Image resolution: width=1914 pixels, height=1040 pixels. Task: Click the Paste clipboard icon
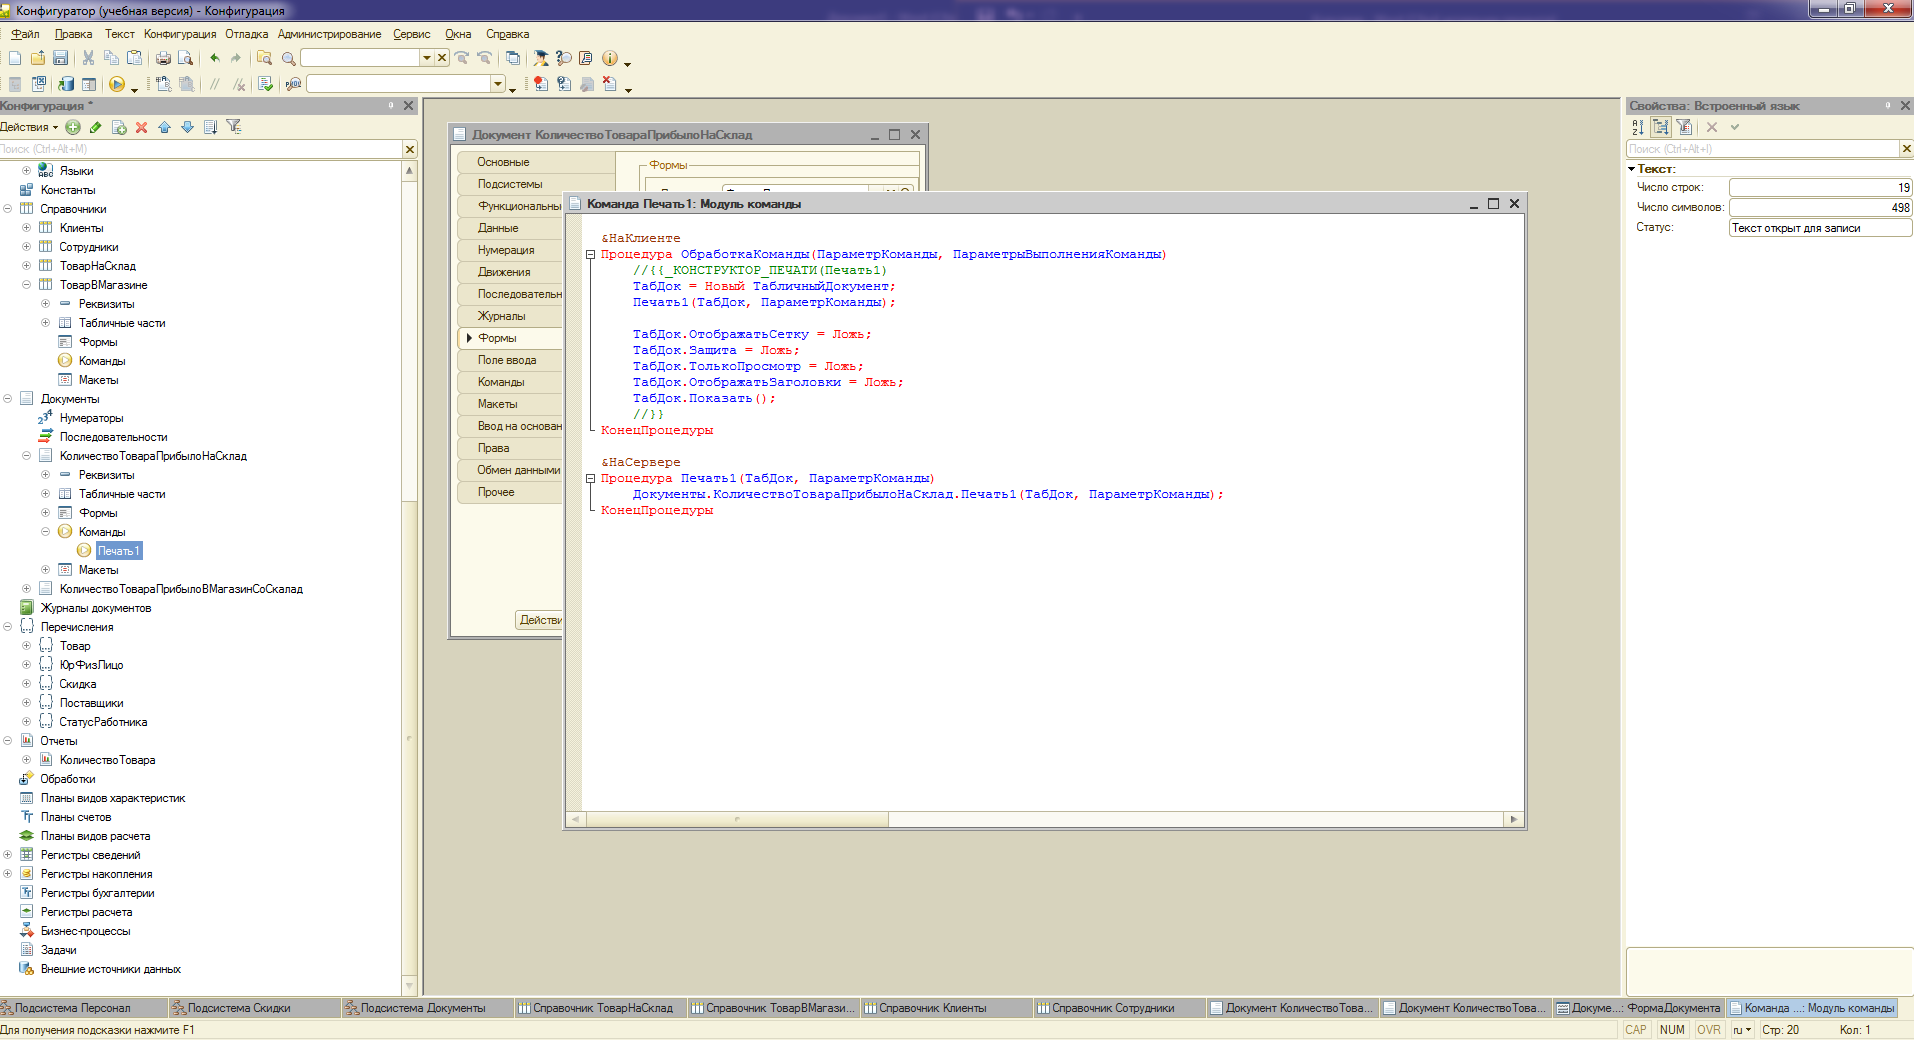click(134, 58)
